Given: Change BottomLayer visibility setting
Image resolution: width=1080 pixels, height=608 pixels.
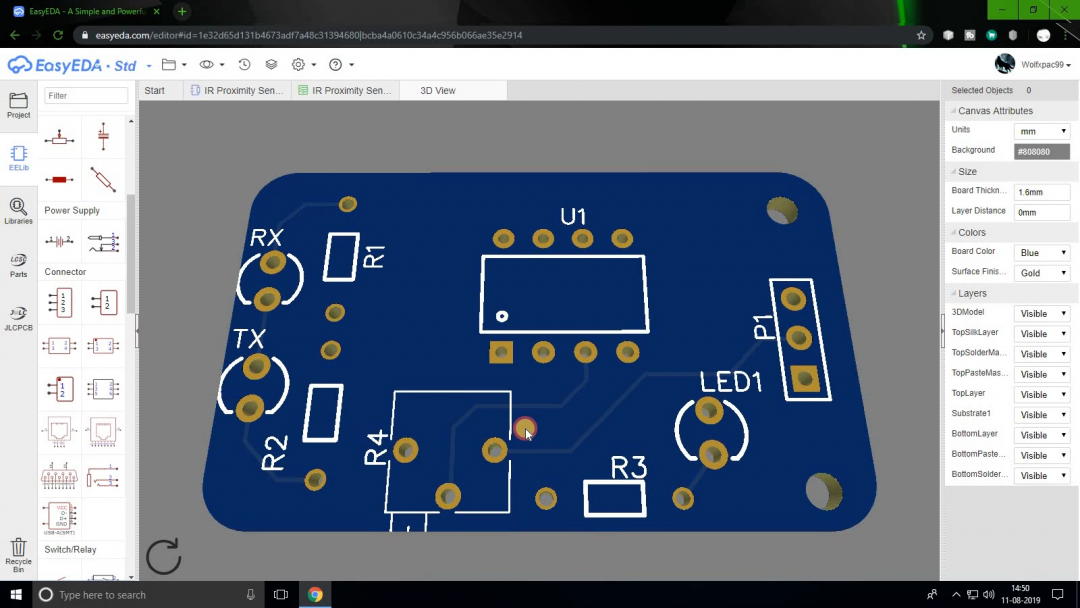Looking at the screenshot, I should click(1041, 434).
